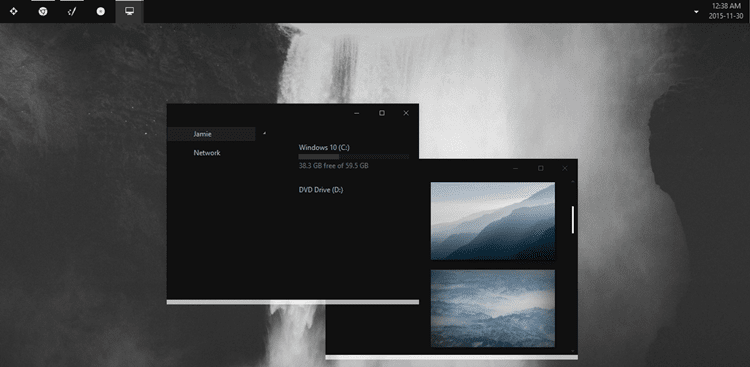The width and height of the screenshot is (750, 367).
Task: Expand the hidden system tray icons arrow
Action: (696, 11)
